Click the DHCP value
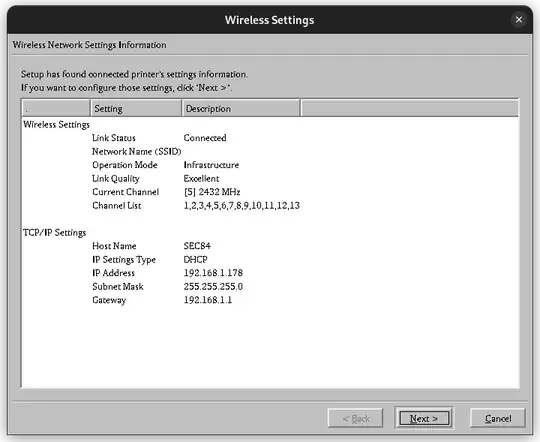Viewport: 540px width, 442px height. tap(195, 259)
